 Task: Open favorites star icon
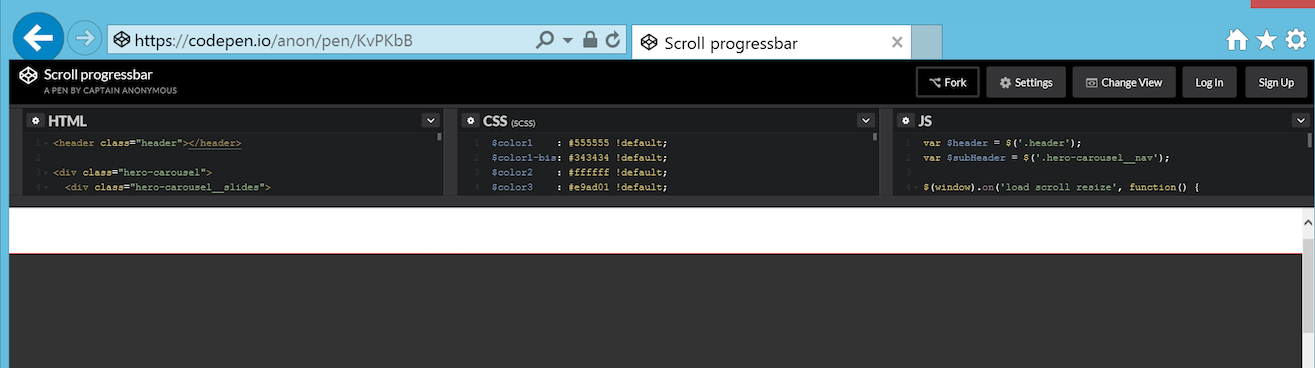tap(1266, 40)
